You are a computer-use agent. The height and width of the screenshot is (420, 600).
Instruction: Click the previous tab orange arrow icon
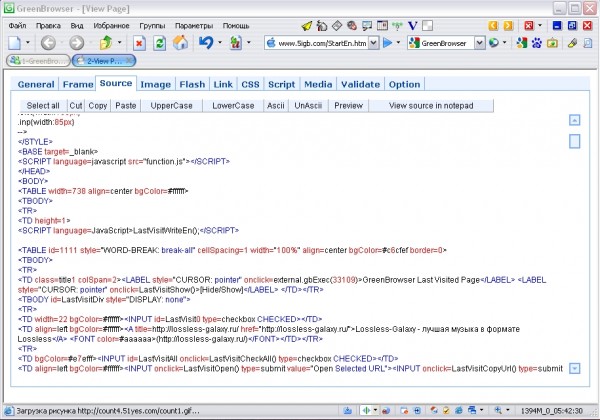493,26
